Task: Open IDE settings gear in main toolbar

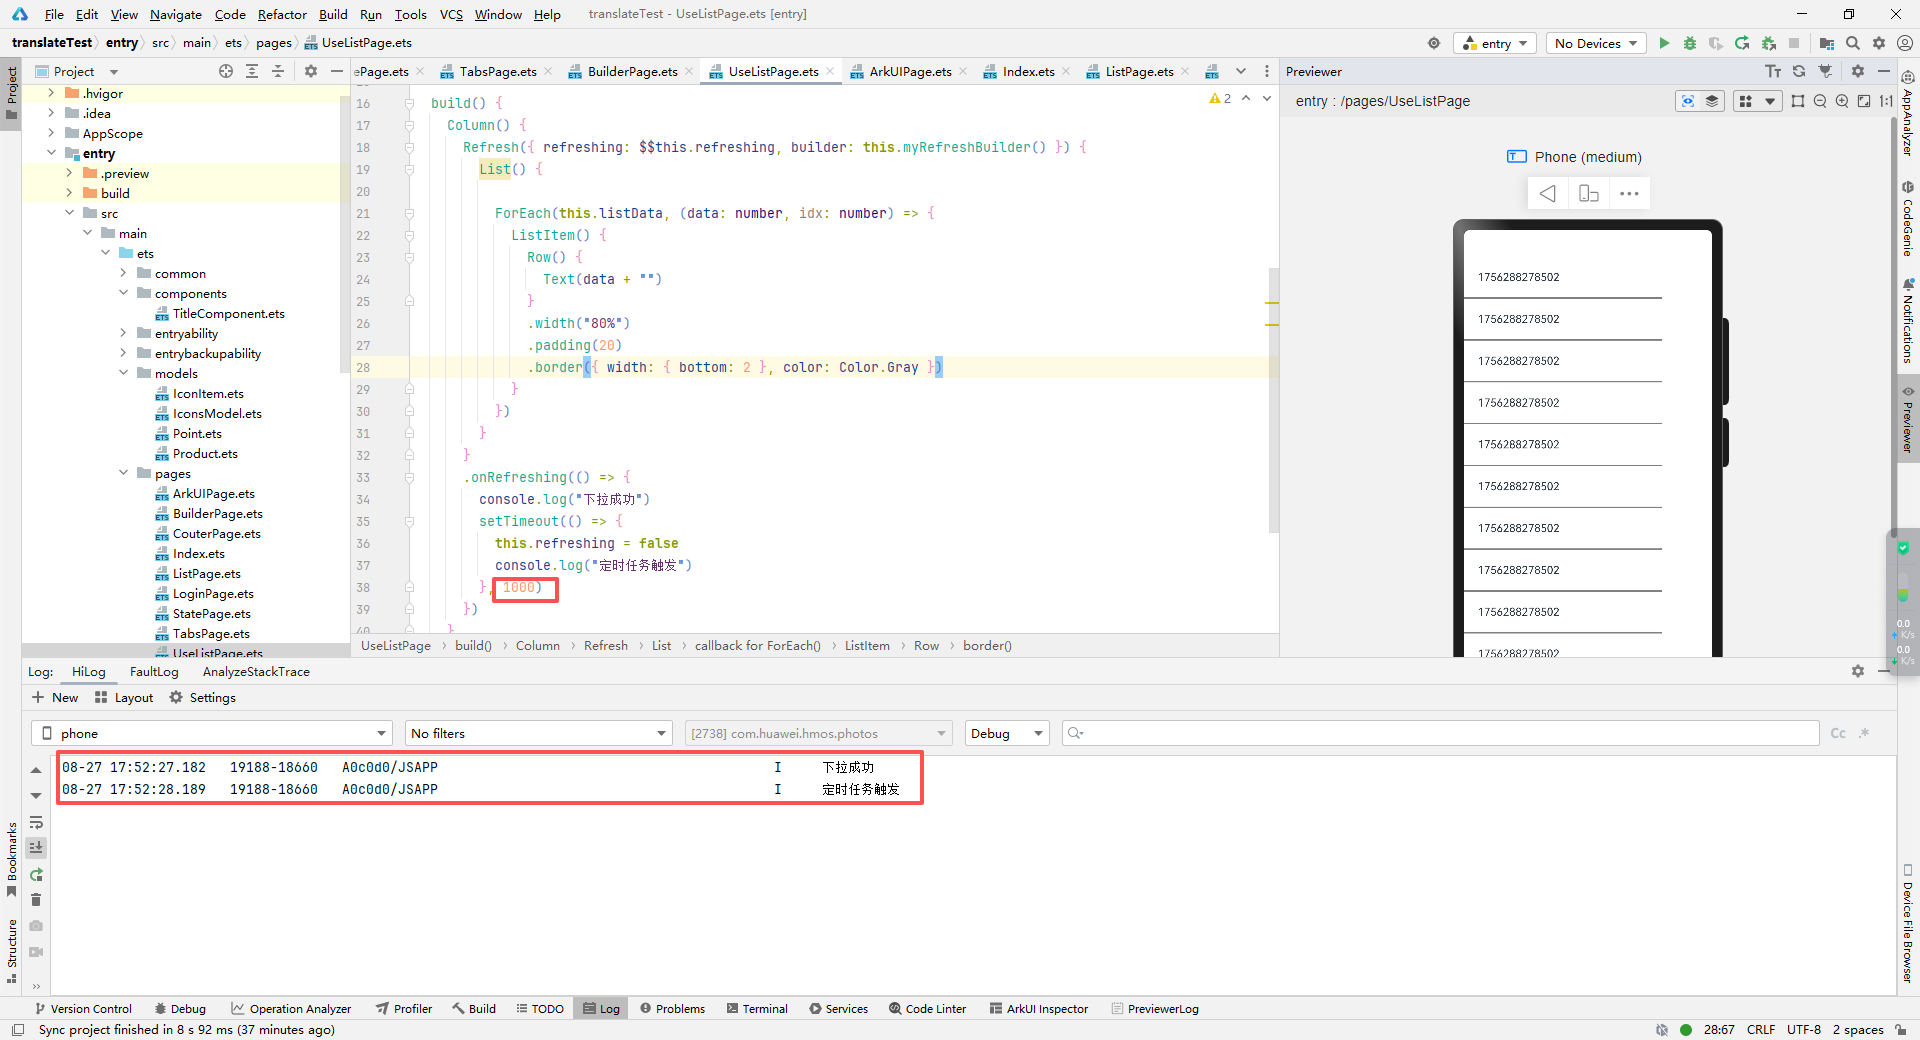Action: (x=1879, y=43)
